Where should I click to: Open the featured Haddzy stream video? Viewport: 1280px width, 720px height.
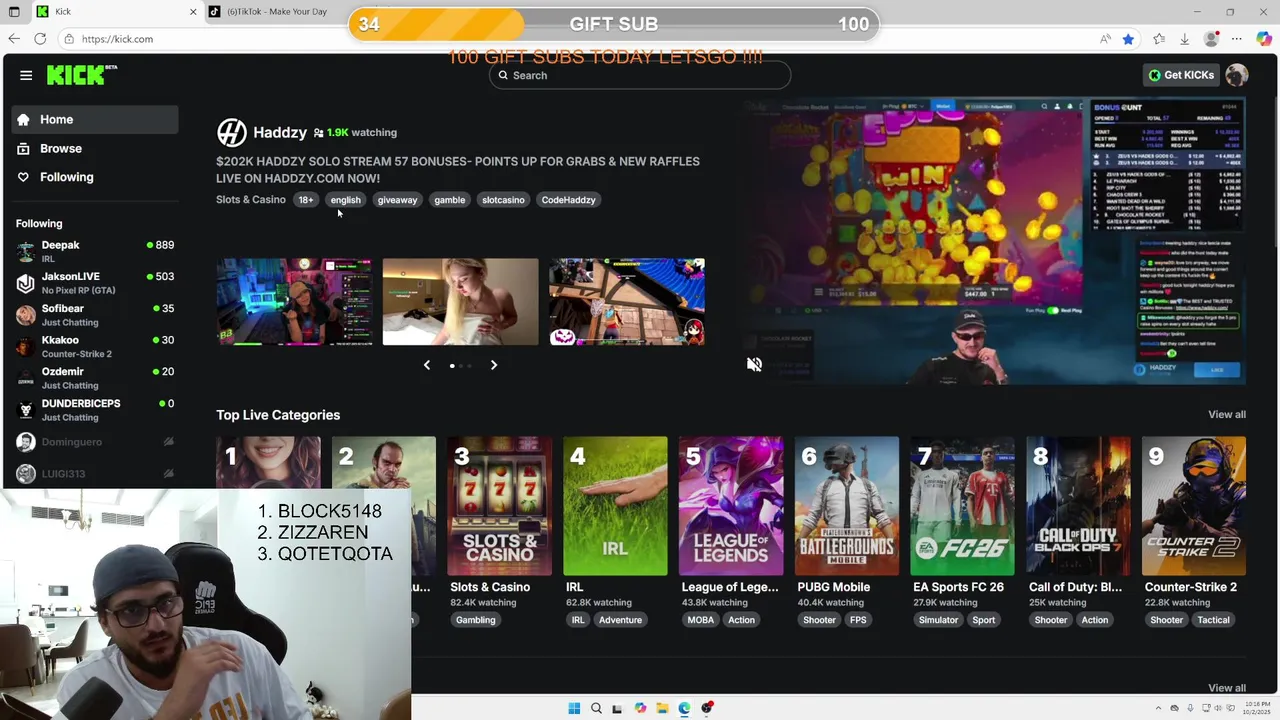[995, 240]
